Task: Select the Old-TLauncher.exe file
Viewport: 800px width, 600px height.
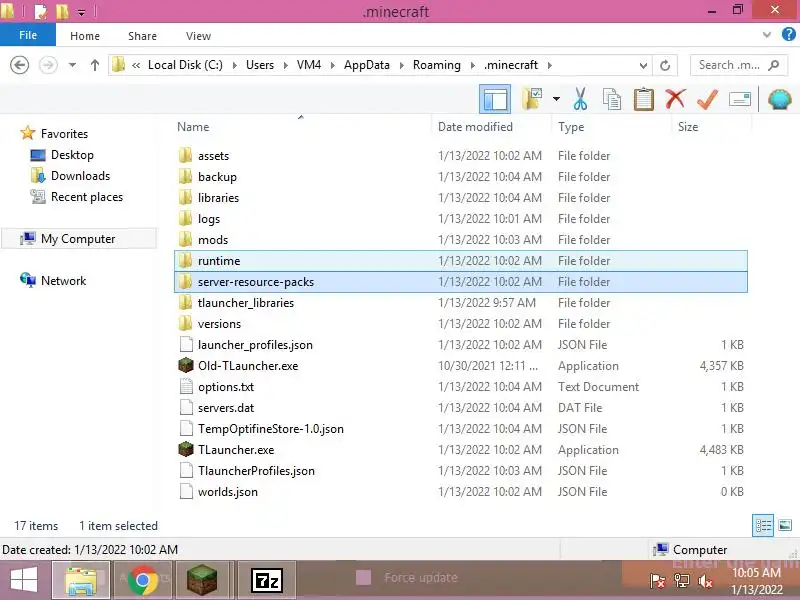Action: (x=461, y=366)
